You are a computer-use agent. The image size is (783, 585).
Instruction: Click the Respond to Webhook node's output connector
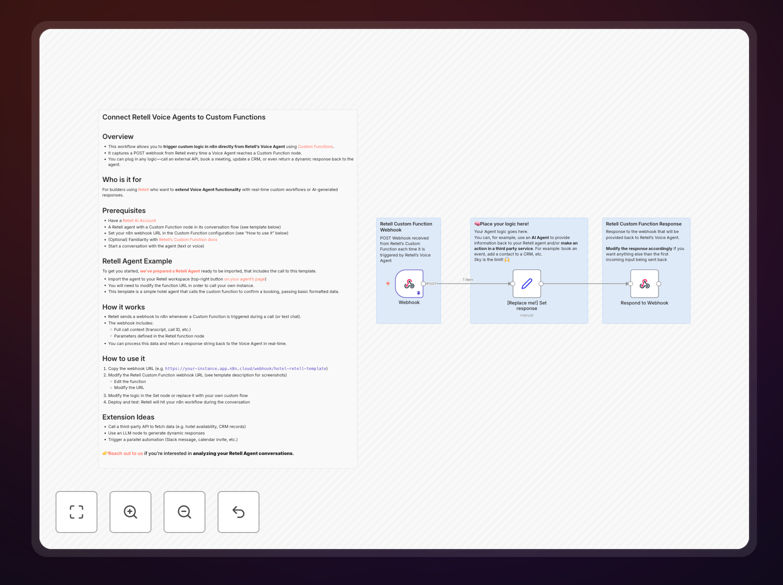(x=659, y=284)
